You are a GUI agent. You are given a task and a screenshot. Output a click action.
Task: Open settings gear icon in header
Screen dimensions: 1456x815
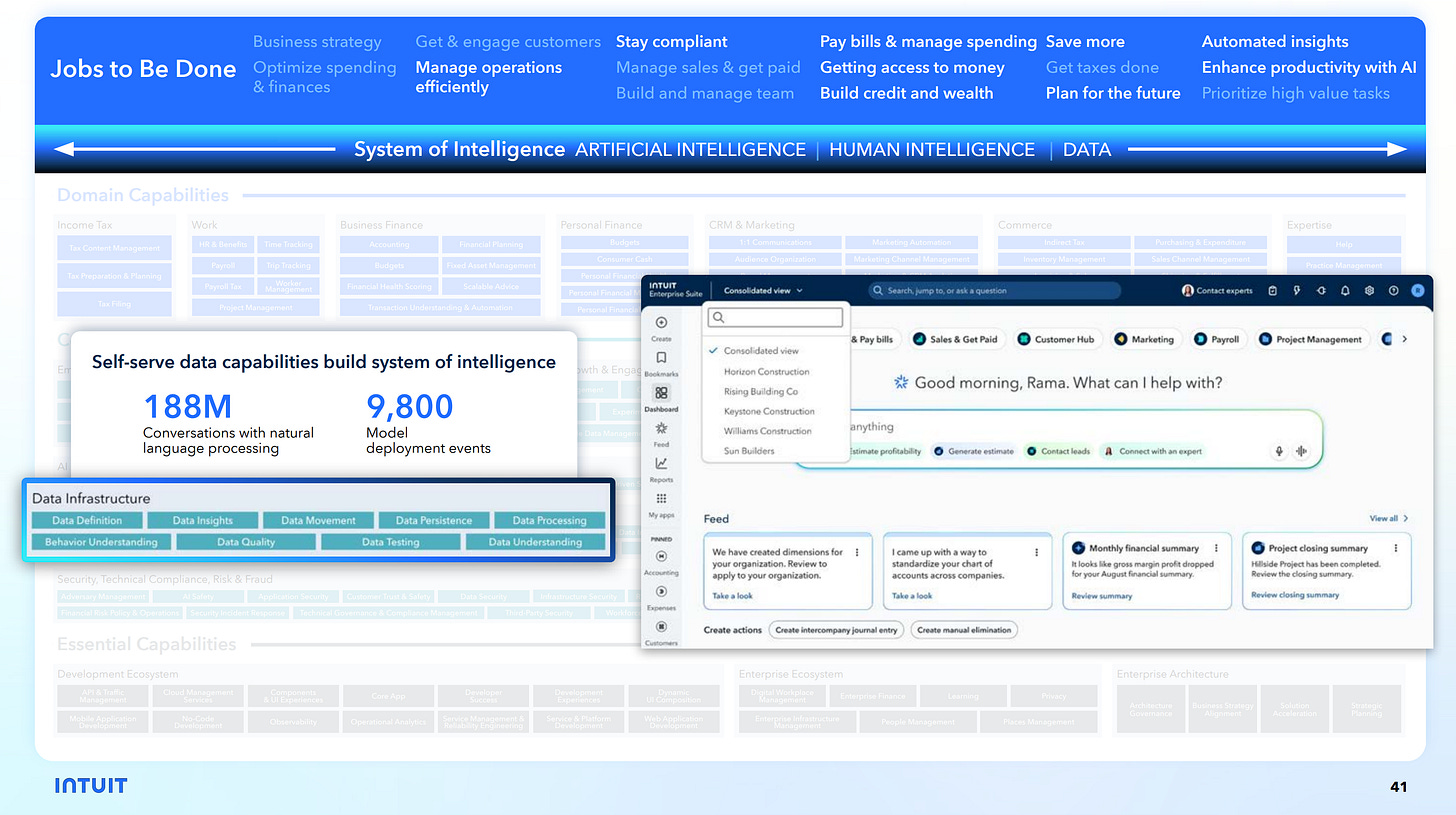(x=1369, y=291)
